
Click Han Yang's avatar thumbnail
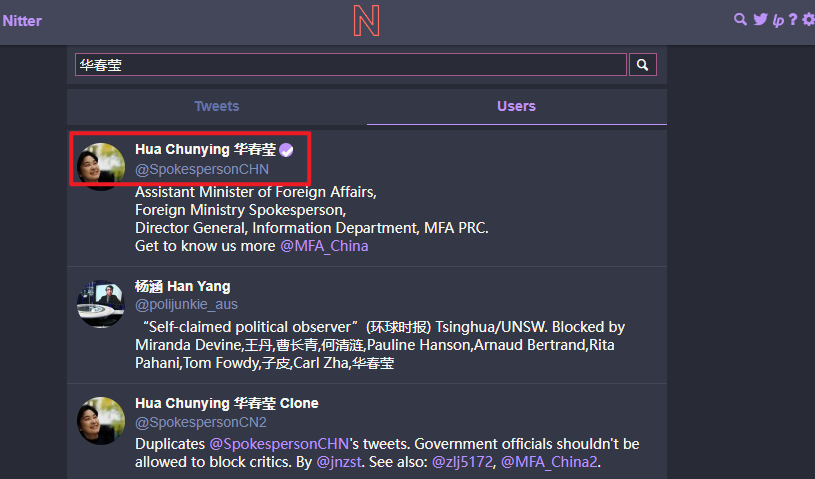pos(101,304)
